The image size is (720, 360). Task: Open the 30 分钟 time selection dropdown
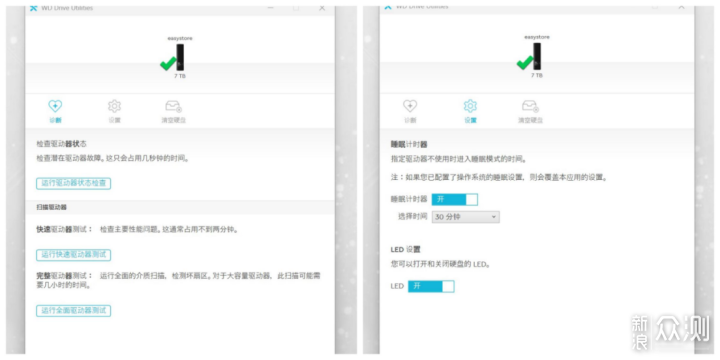(x=466, y=217)
